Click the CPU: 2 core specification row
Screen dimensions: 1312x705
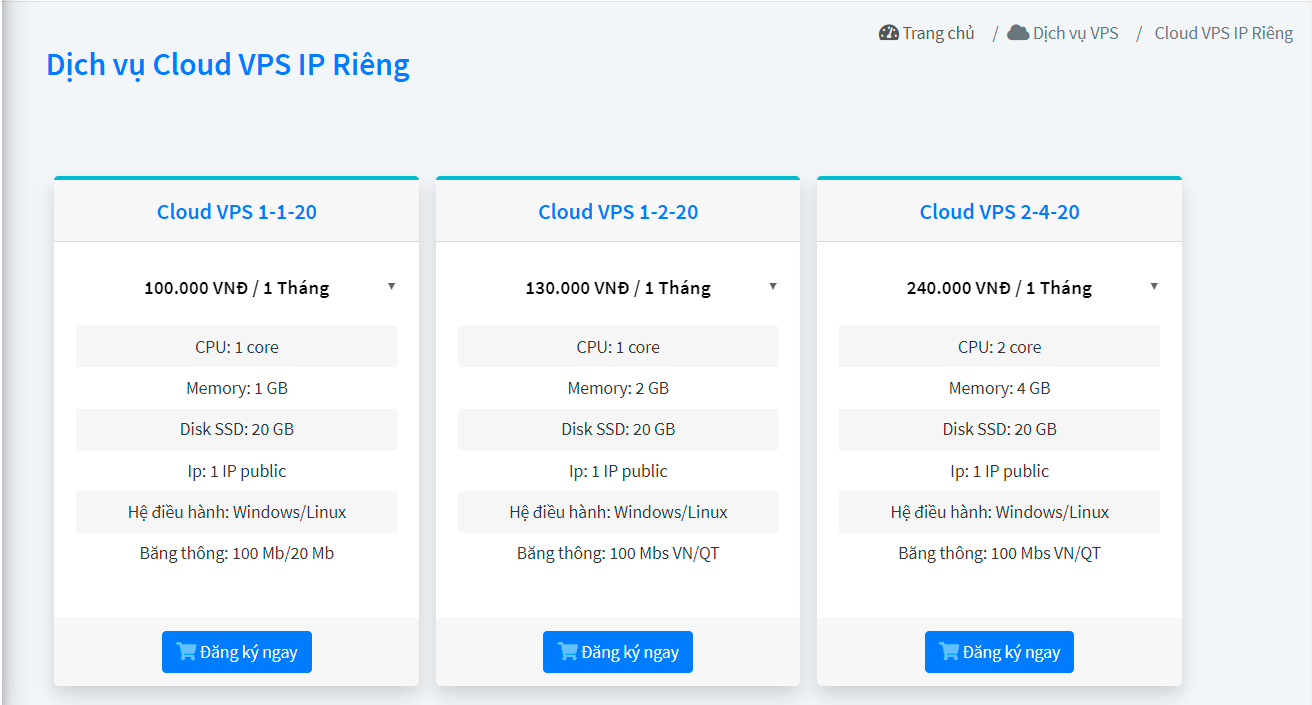coord(999,347)
